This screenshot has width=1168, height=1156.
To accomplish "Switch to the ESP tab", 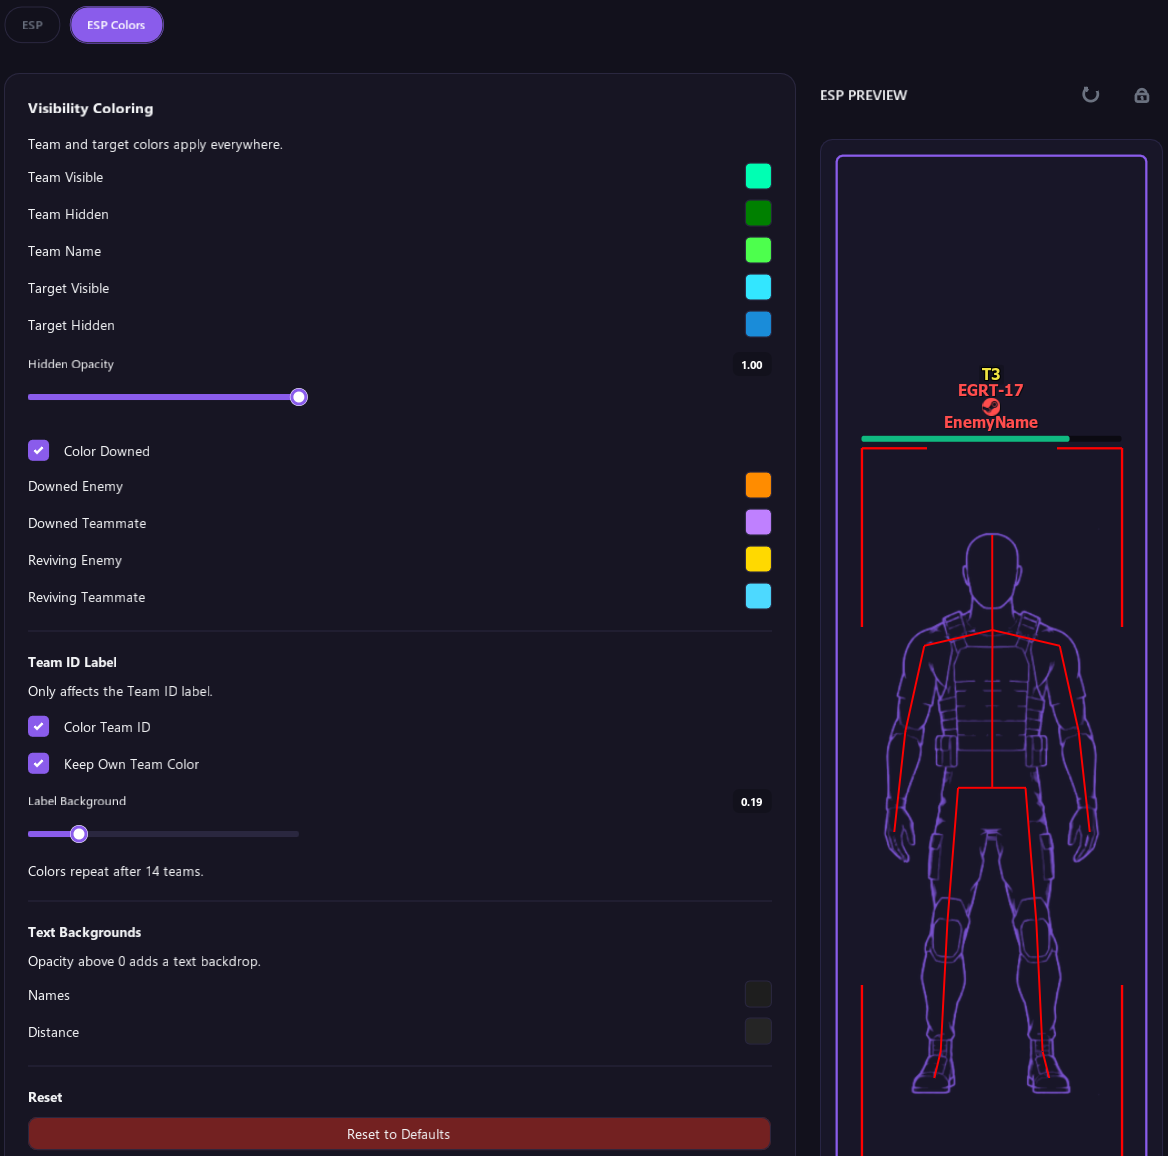I will [32, 25].
